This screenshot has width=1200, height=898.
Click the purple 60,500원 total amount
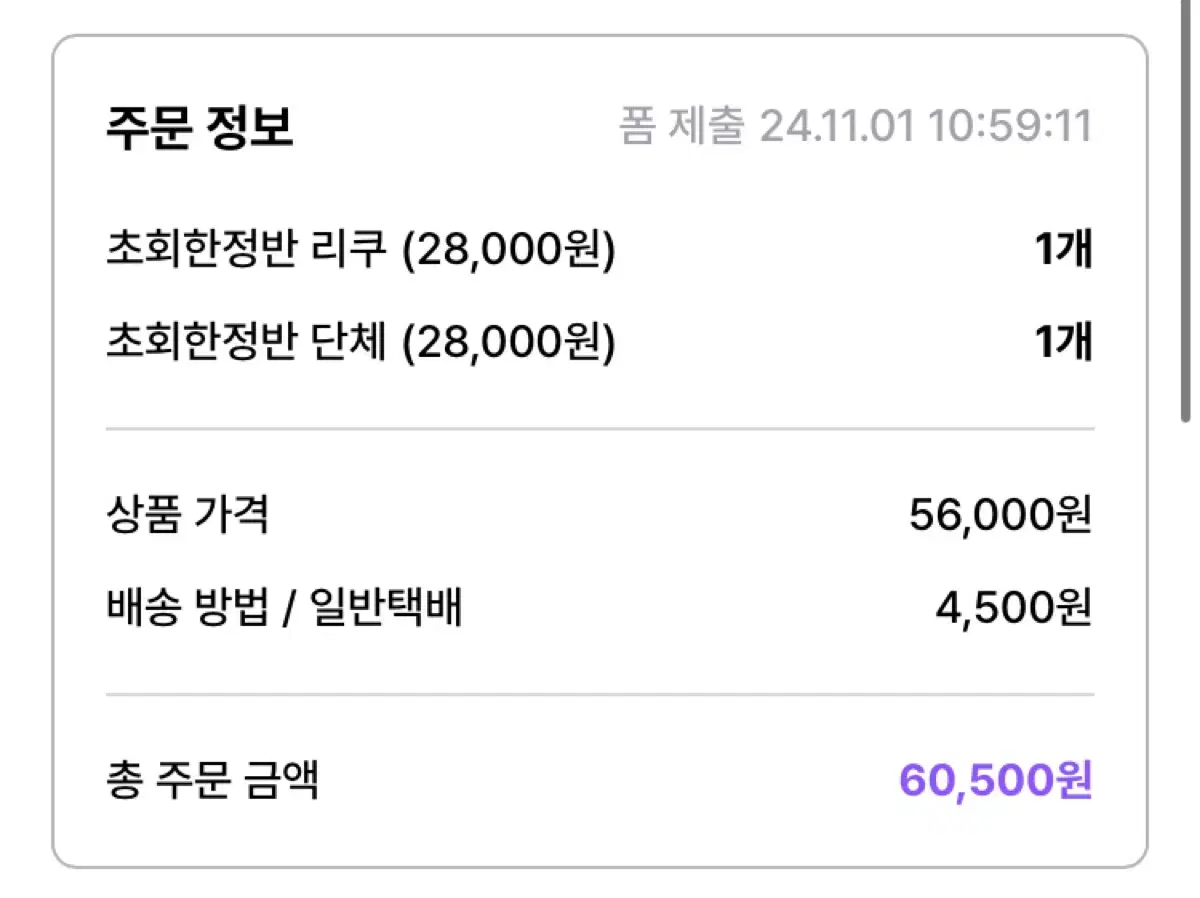(994, 780)
